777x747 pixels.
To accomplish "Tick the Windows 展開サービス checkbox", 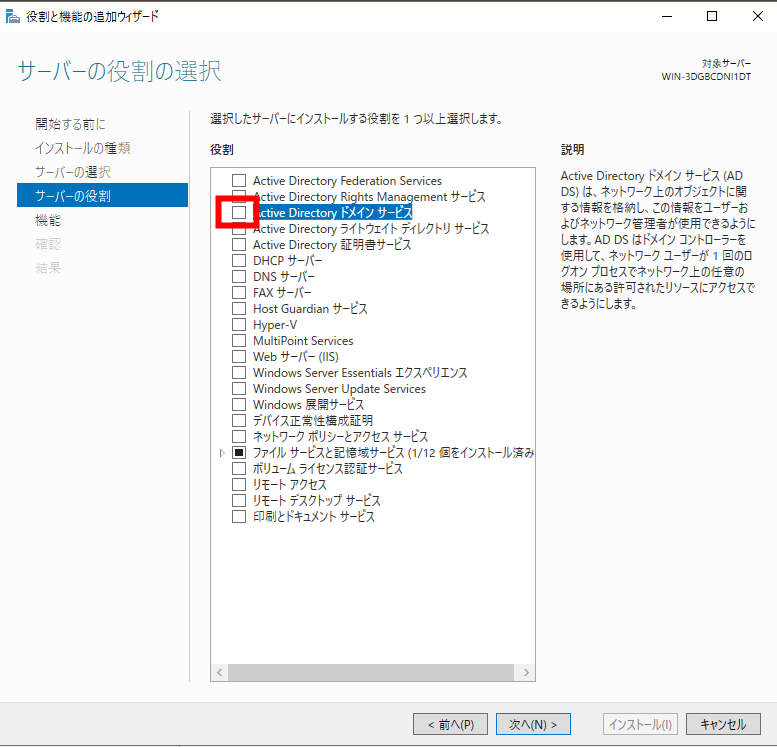I will [239, 404].
